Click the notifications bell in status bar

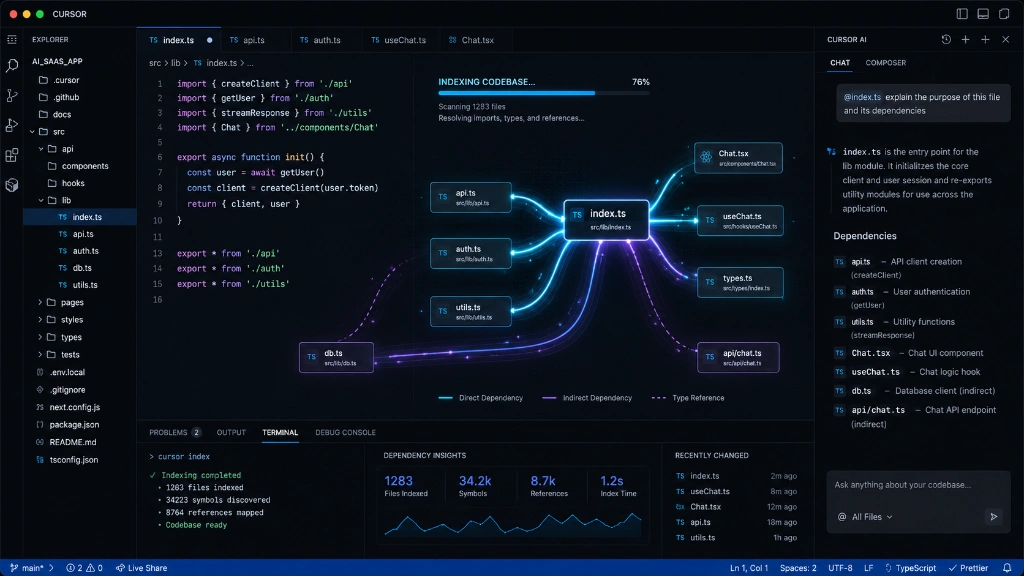[x=1007, y=568]
